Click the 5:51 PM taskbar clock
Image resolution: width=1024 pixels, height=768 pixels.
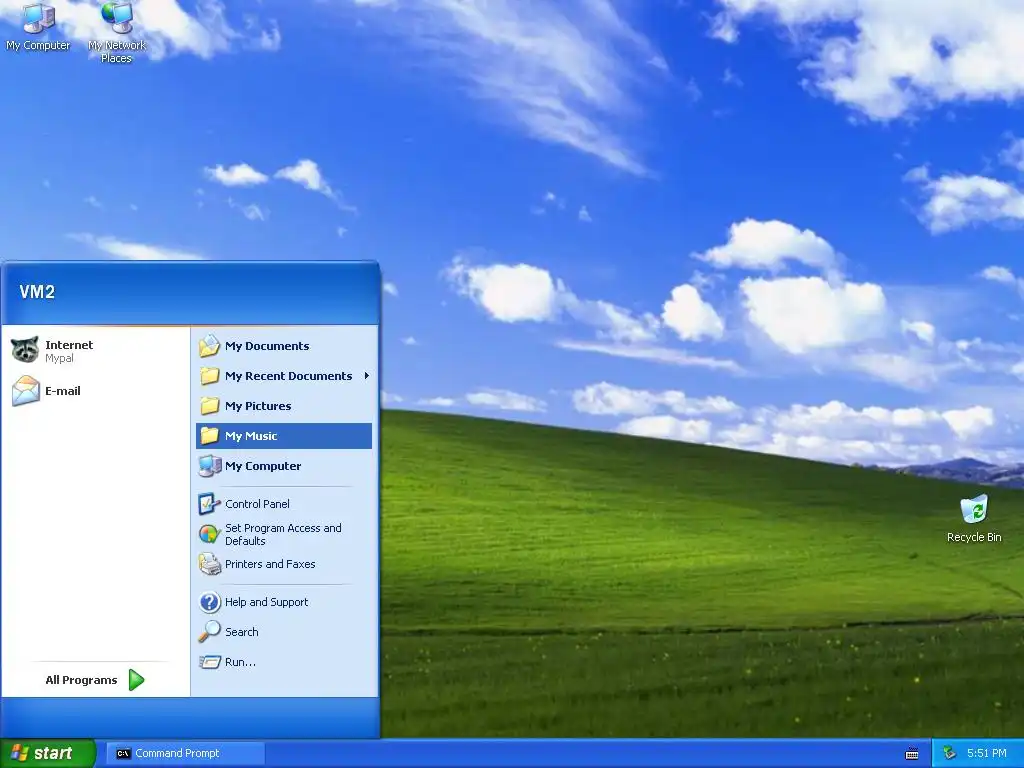pyautogui.click(x=986, y=753)
